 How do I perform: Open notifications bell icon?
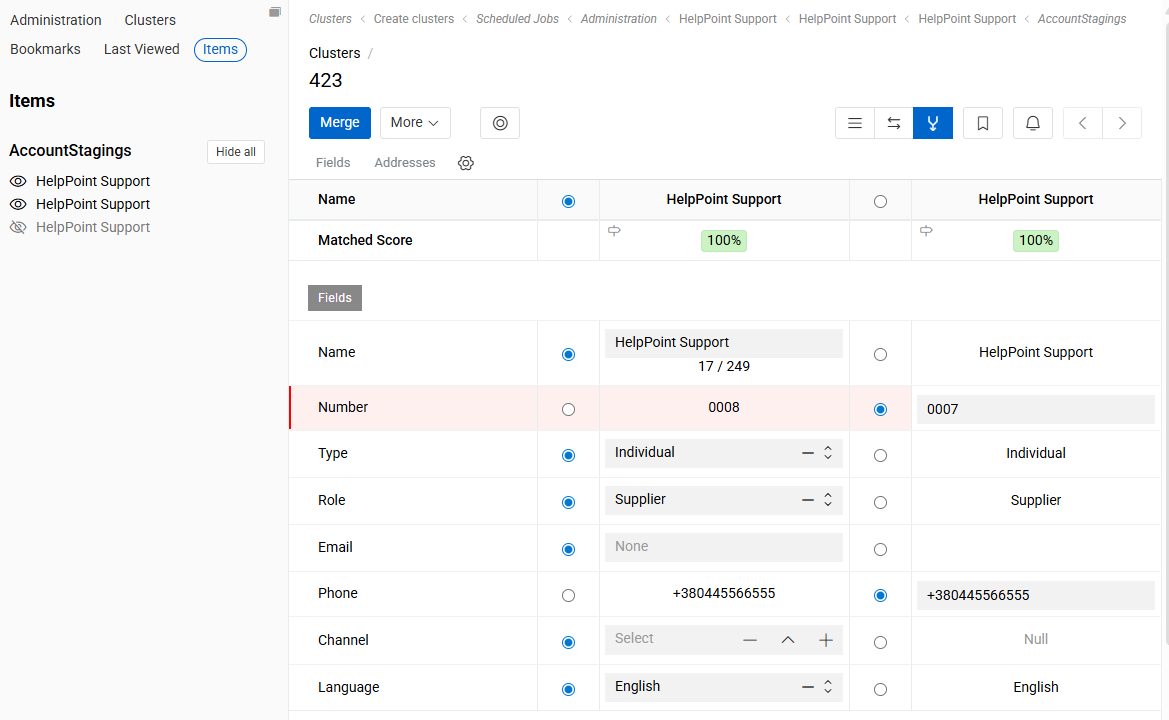pyautogui.click(x=1033, y=123)
